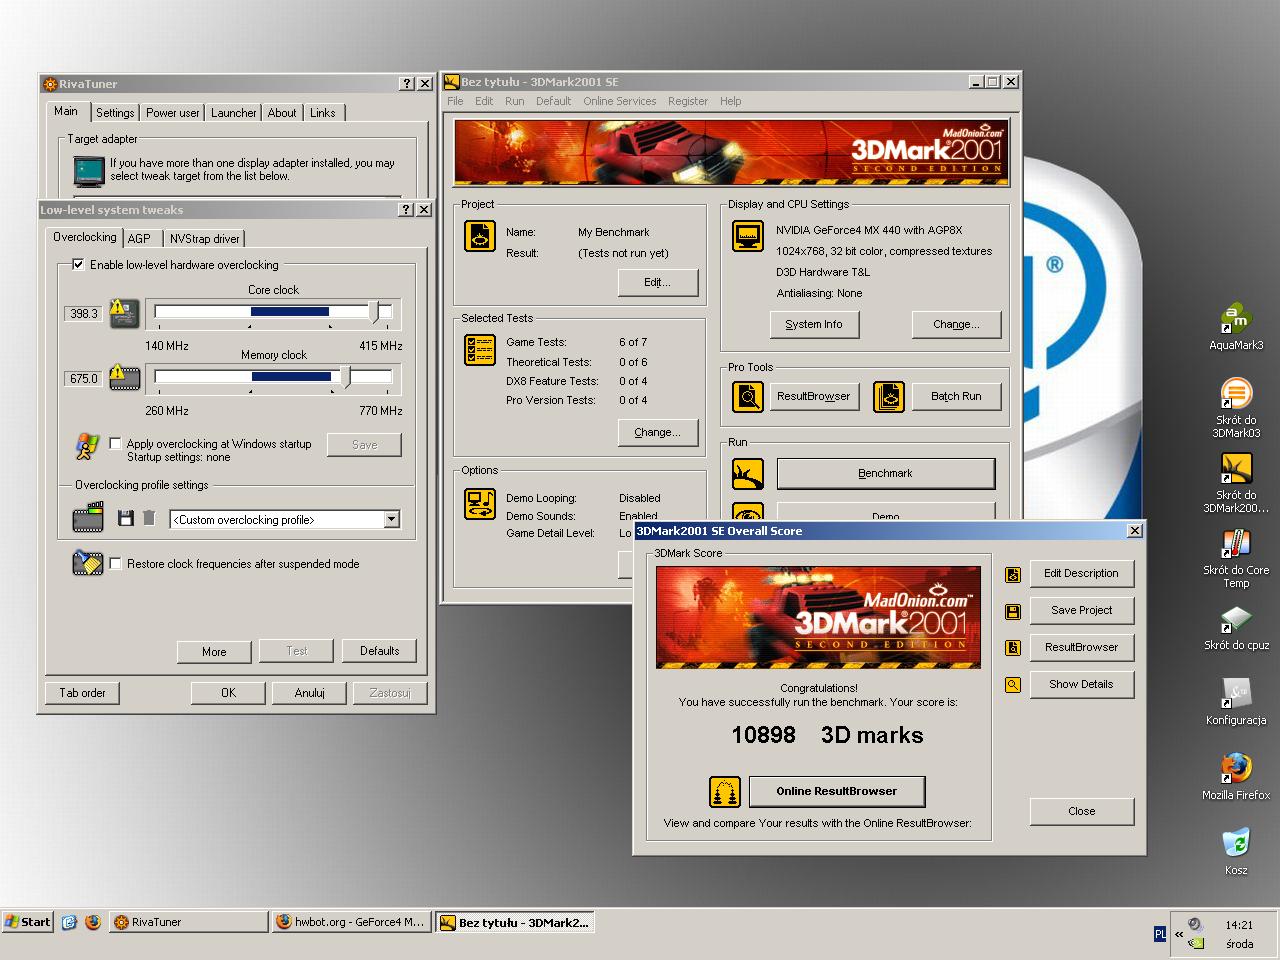Click the Options icon in 3DMark2001
This screenshot has width=1280, height=960.
(481, 504)
